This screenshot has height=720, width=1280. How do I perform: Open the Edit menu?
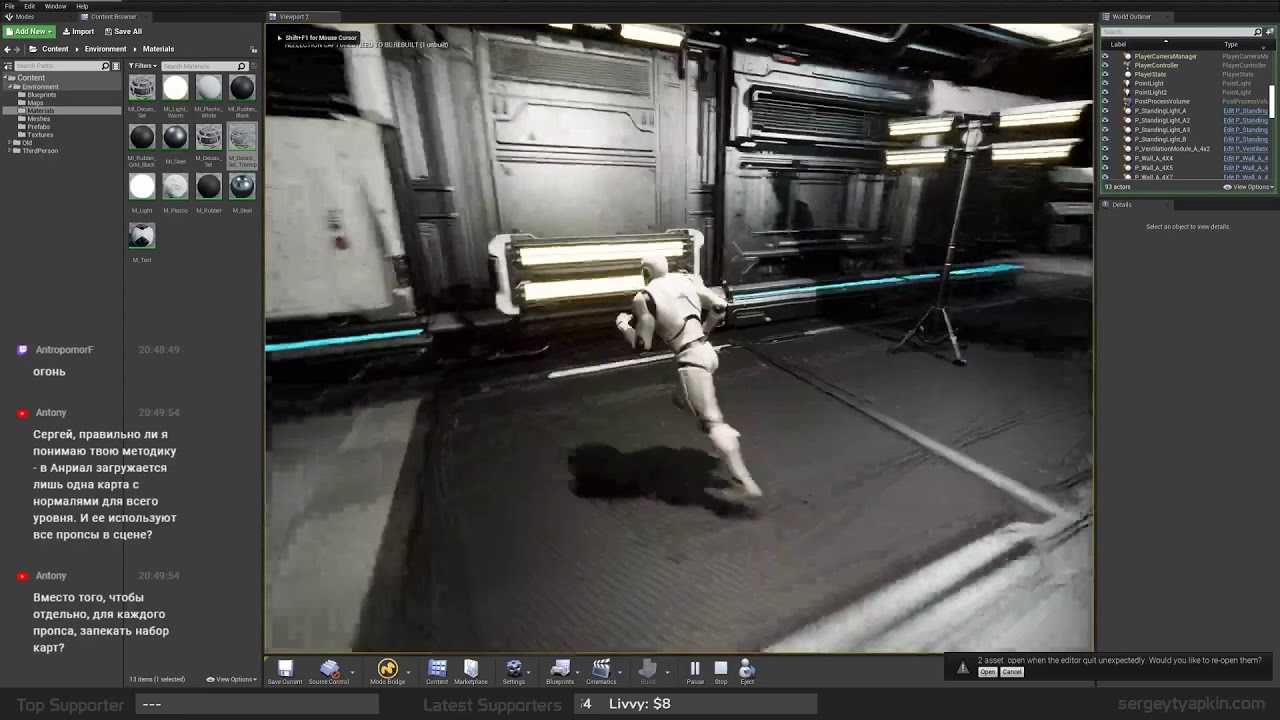click(30, 6)
